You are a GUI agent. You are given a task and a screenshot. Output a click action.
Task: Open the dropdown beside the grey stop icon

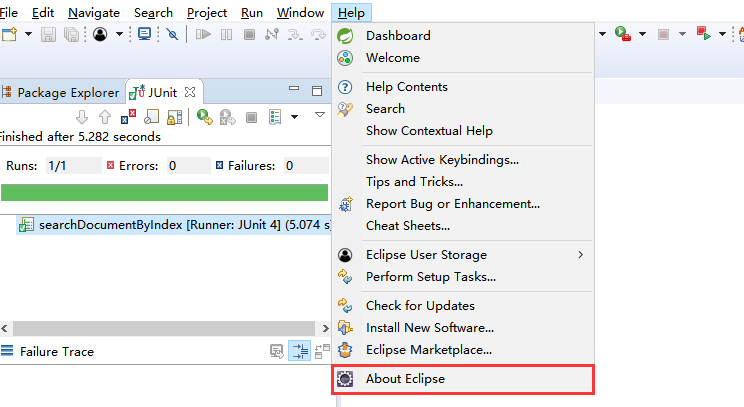pyautogui.click(x=682, y=34)
